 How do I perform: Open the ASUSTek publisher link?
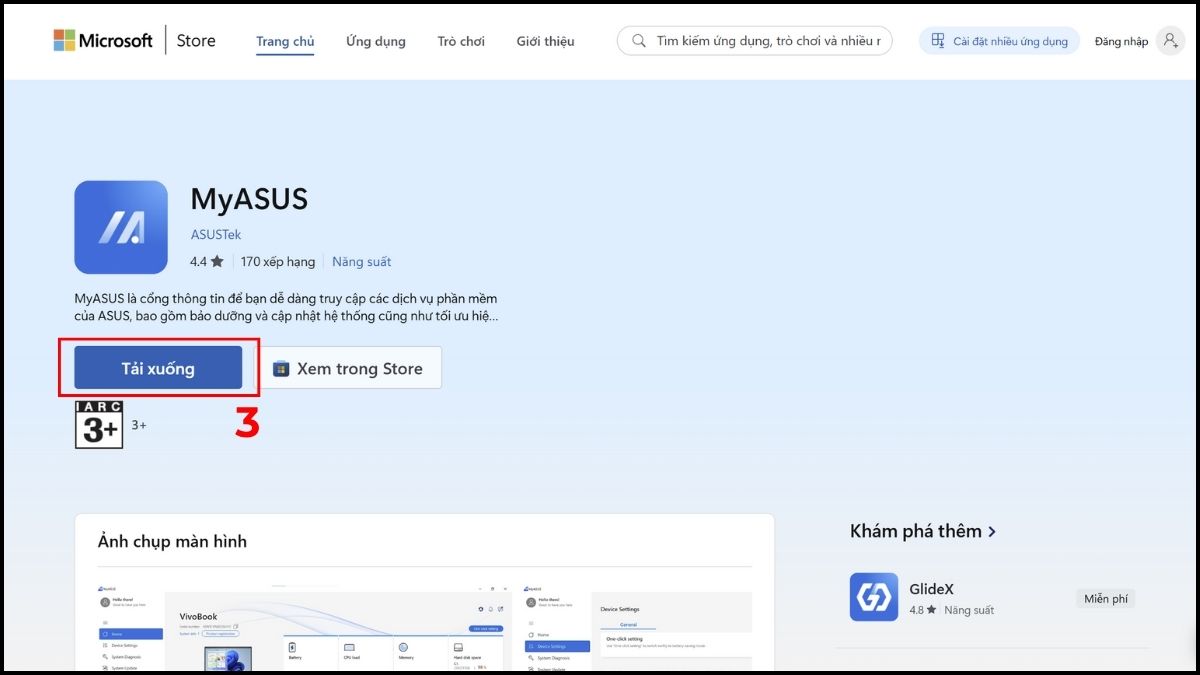click(x=216, y=235)
